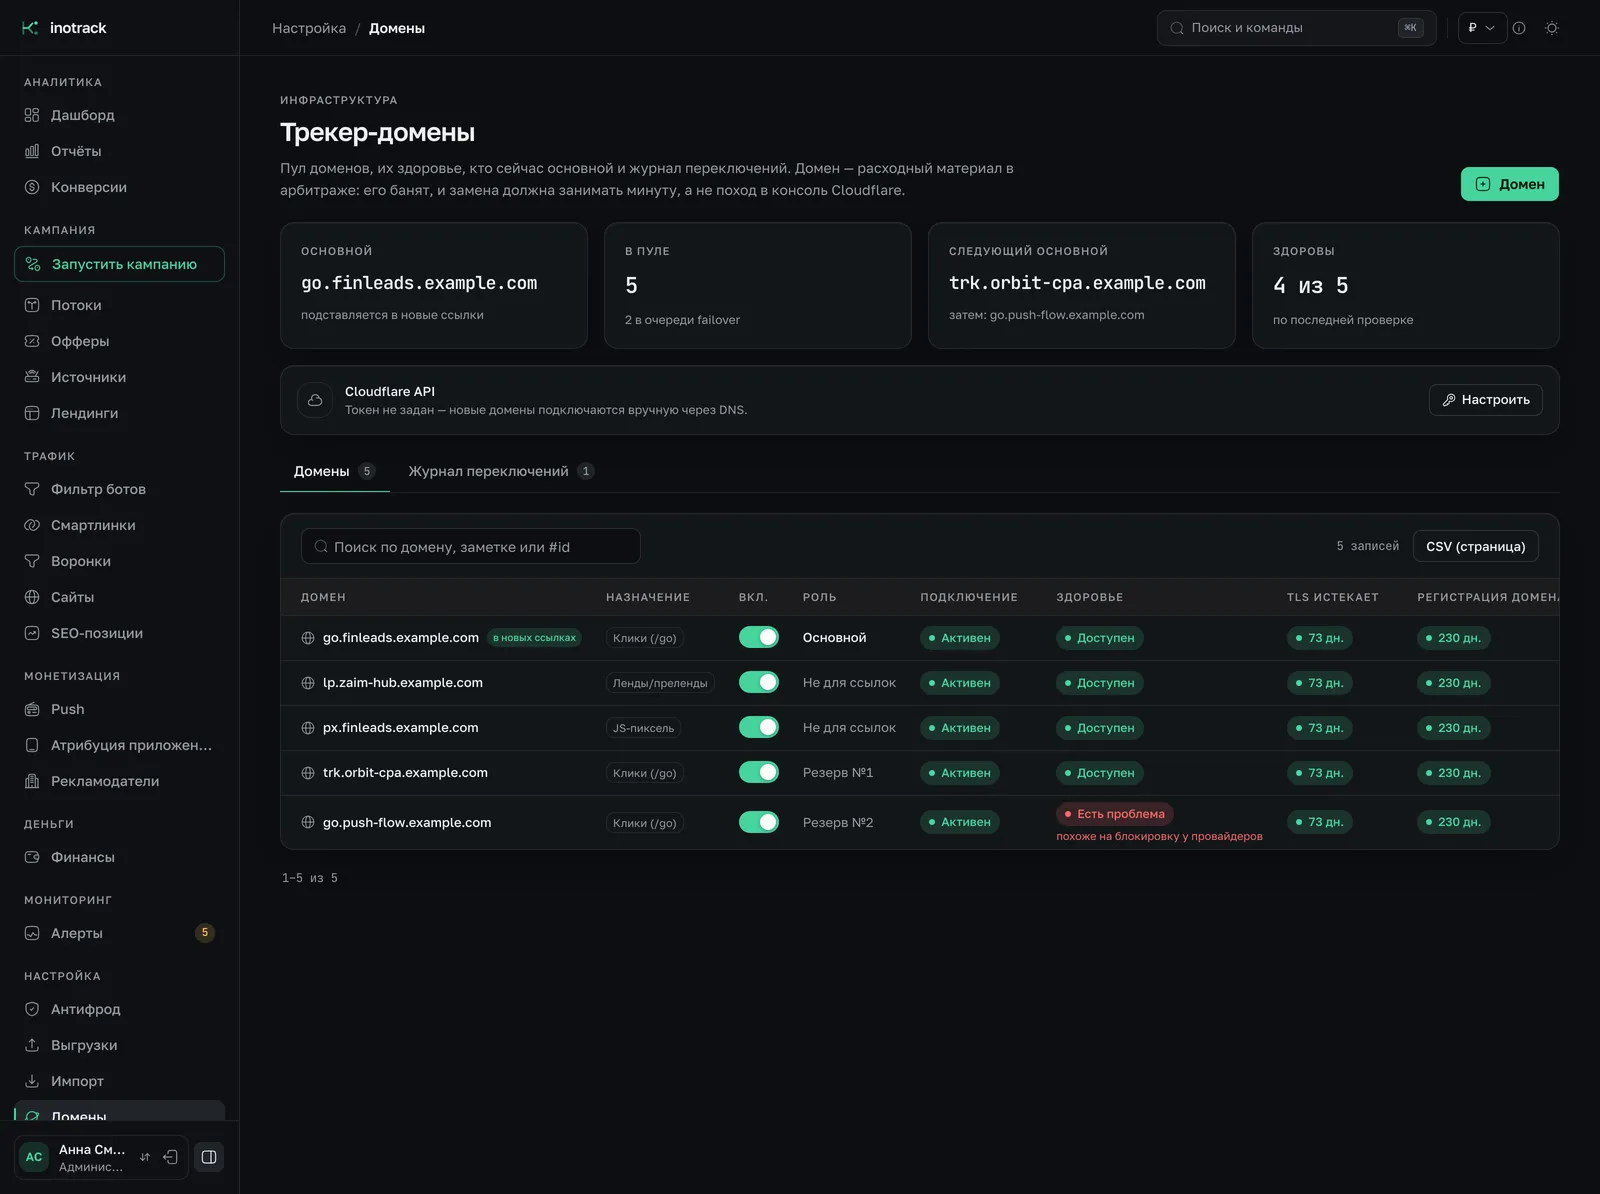Open the Push monetization page
The image size is (1600, 1194).
point(119,709)
